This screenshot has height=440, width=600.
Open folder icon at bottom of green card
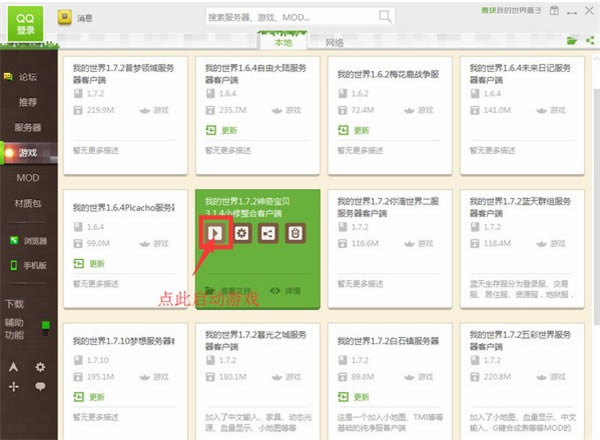click(x=210, y=291)
